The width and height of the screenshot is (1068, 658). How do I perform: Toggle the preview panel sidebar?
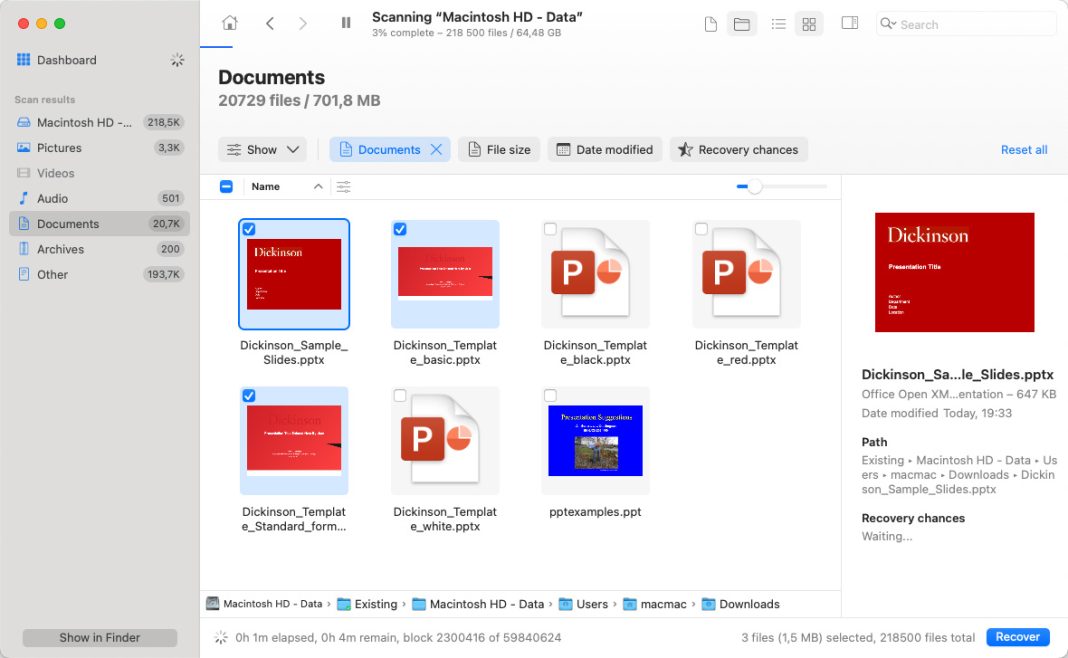(849, 23)
